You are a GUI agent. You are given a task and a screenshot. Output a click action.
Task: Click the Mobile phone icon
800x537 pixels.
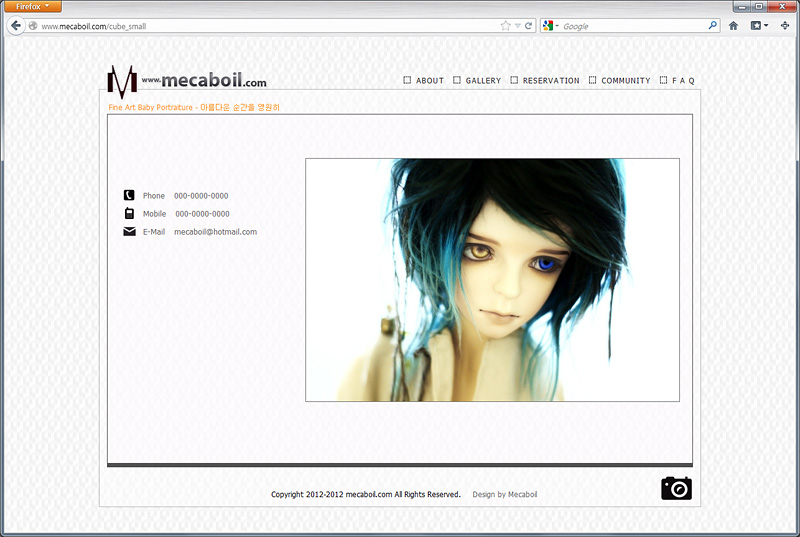pyautogui.click(x=130, y=213)
